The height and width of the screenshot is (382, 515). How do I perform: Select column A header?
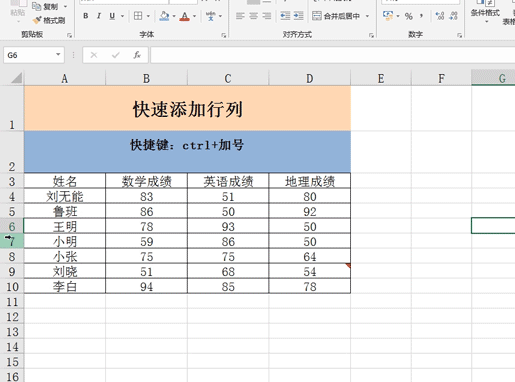[65, 78]
